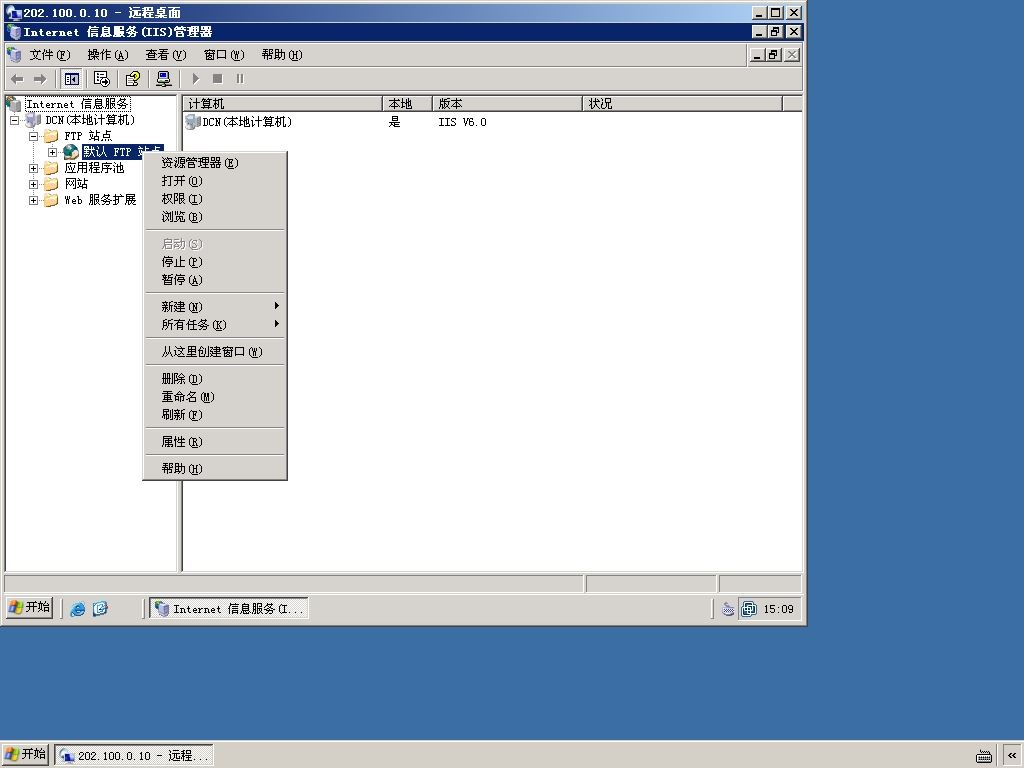Image resolution: width=1024 pixels, height=768 pixels.
Task: Click the Export List toolbar icon
Action: point(102,79)
